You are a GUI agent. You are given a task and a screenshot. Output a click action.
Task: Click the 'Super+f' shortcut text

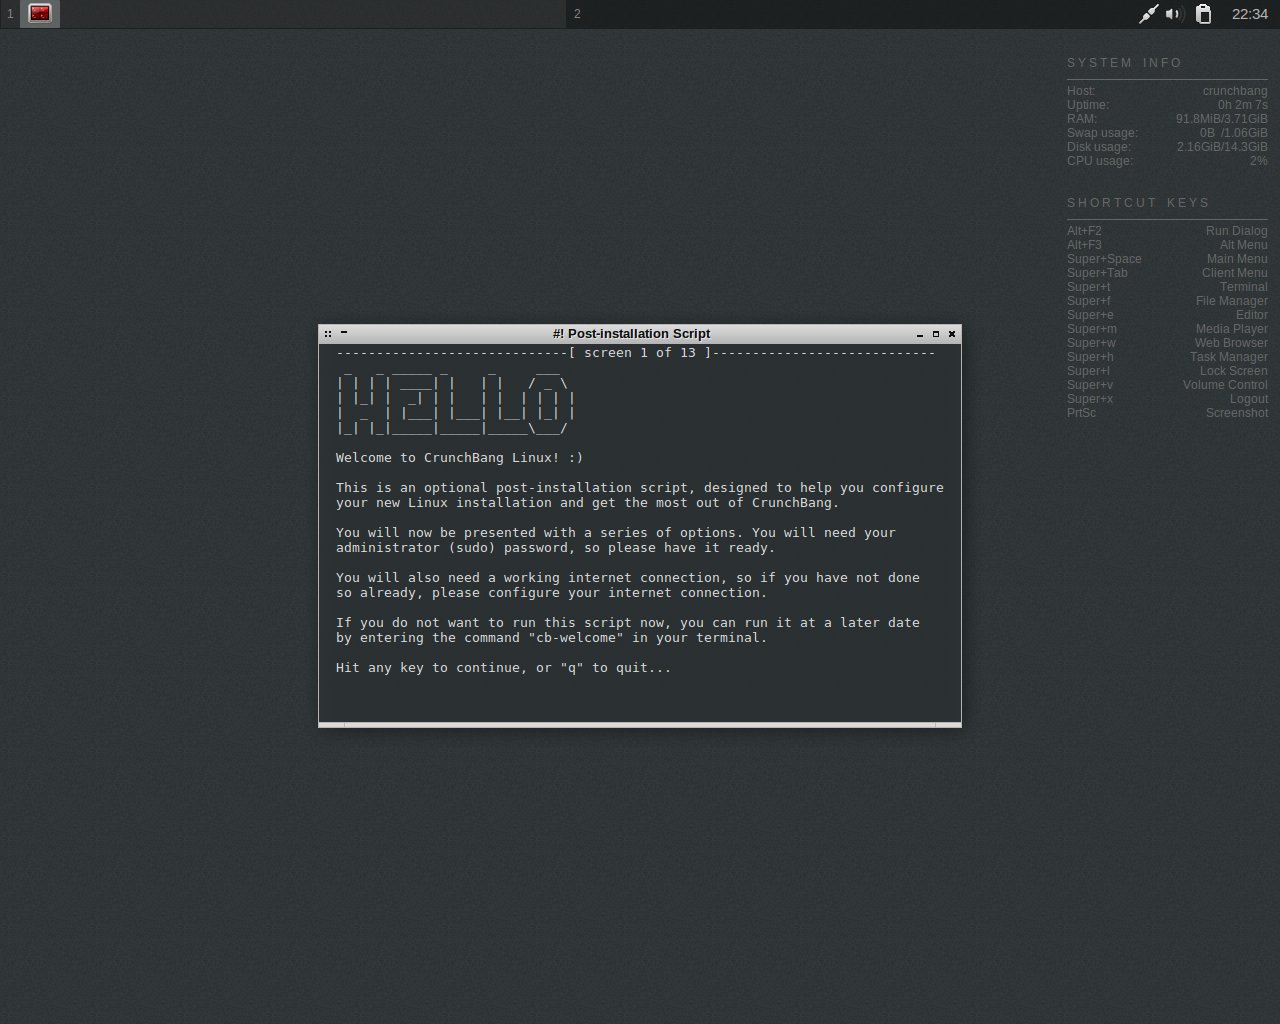(x=1089, y=301)
